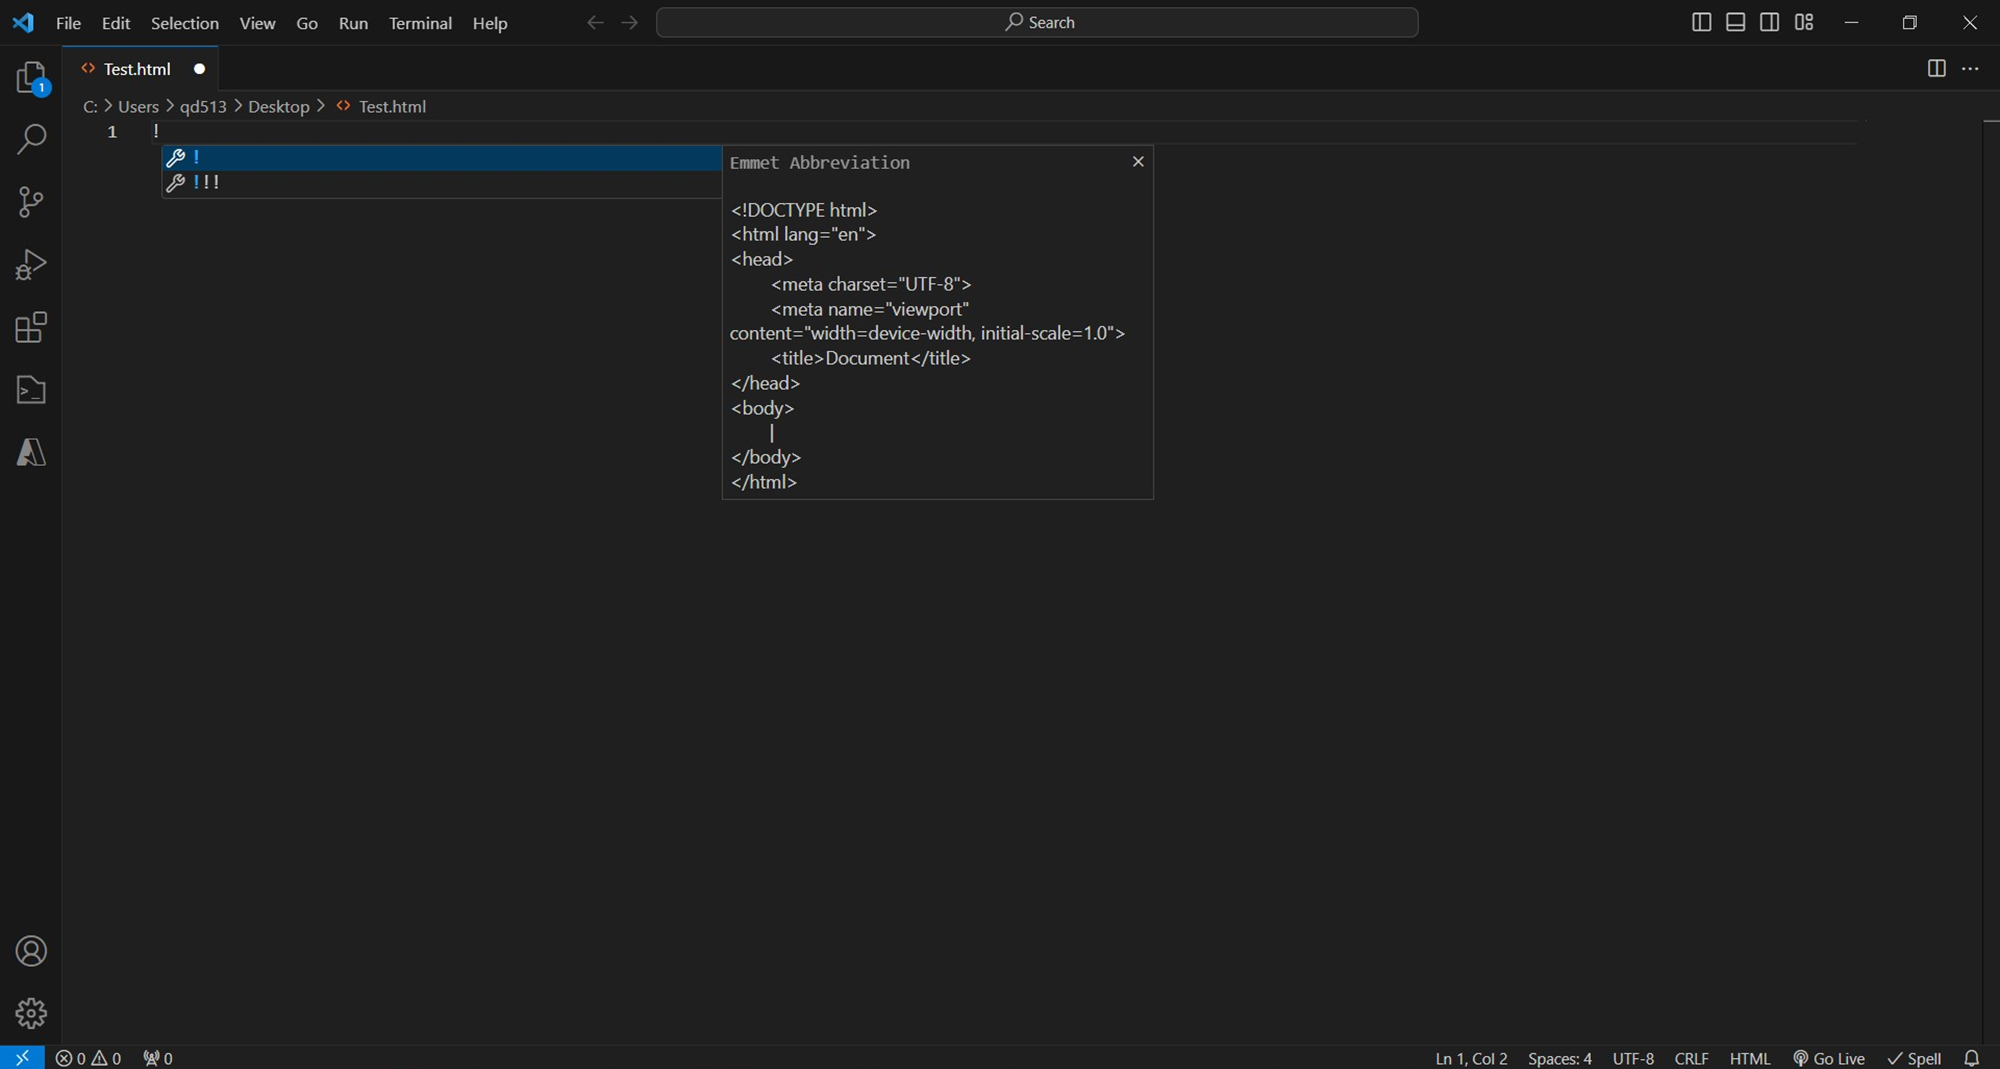Open the Remote Explorer terminal icon
The height and width of the screenshot is (1069, 2000).
pos(31,390)
